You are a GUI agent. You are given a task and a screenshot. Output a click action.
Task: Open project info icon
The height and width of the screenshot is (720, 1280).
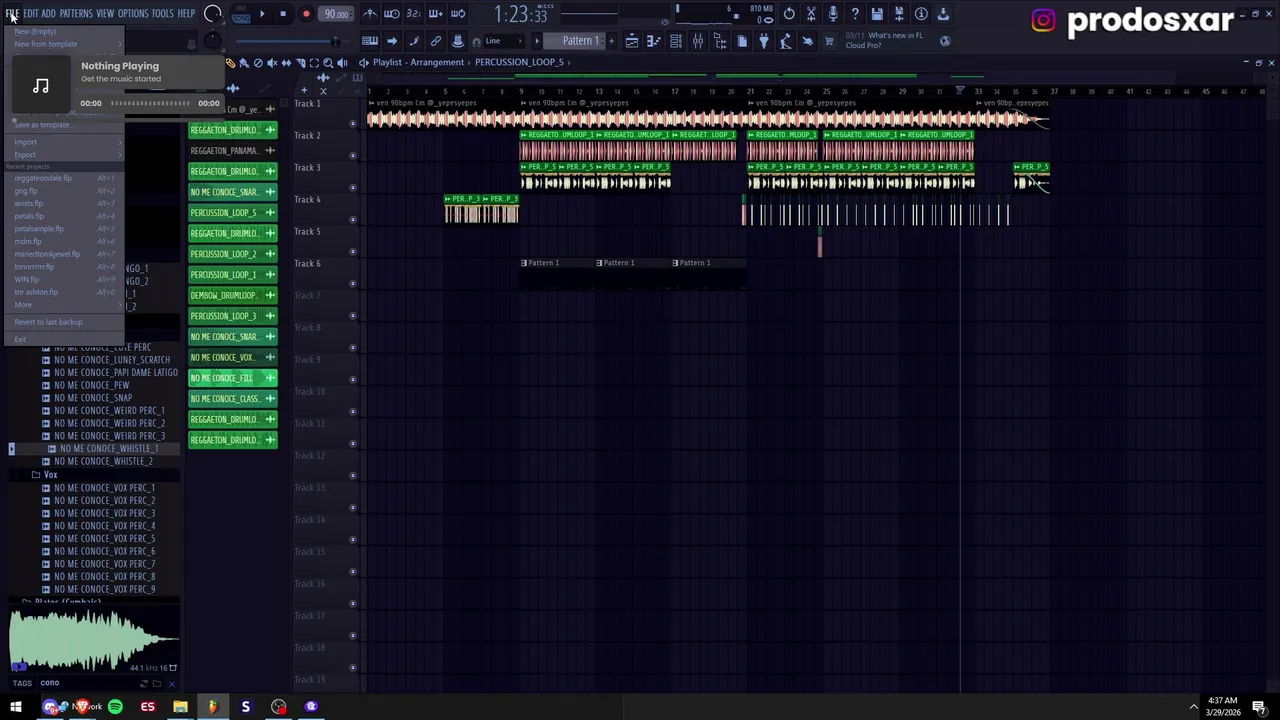921,14
